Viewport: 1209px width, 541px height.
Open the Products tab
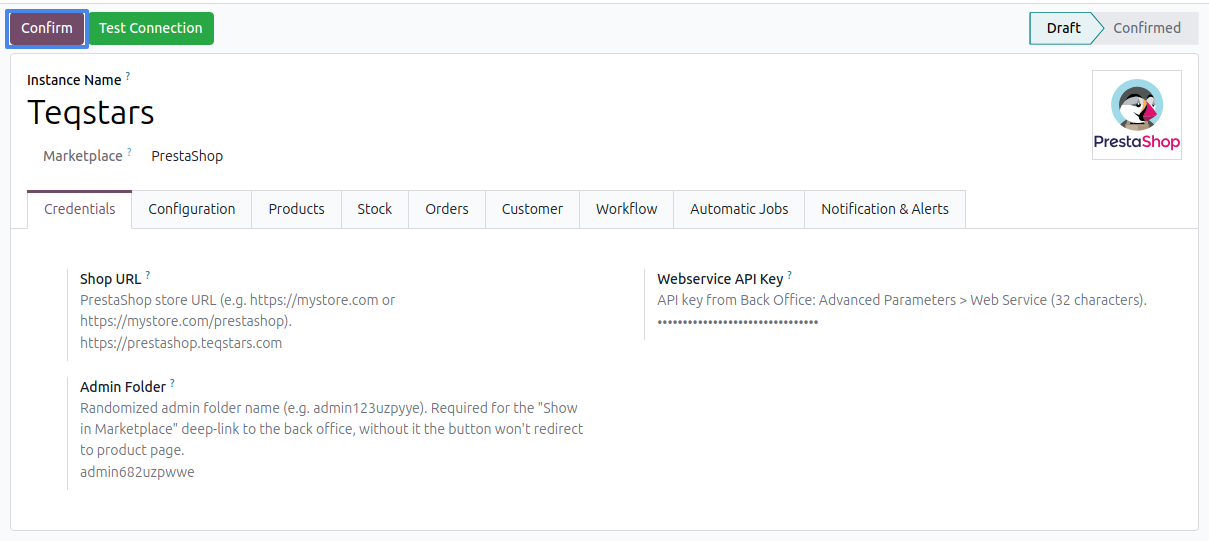tap(297, 209)
